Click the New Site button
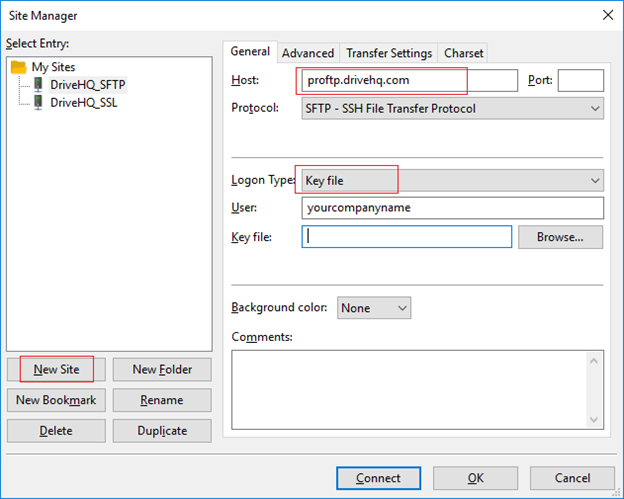The image size is (624, 499). click(x=57, y=369)
